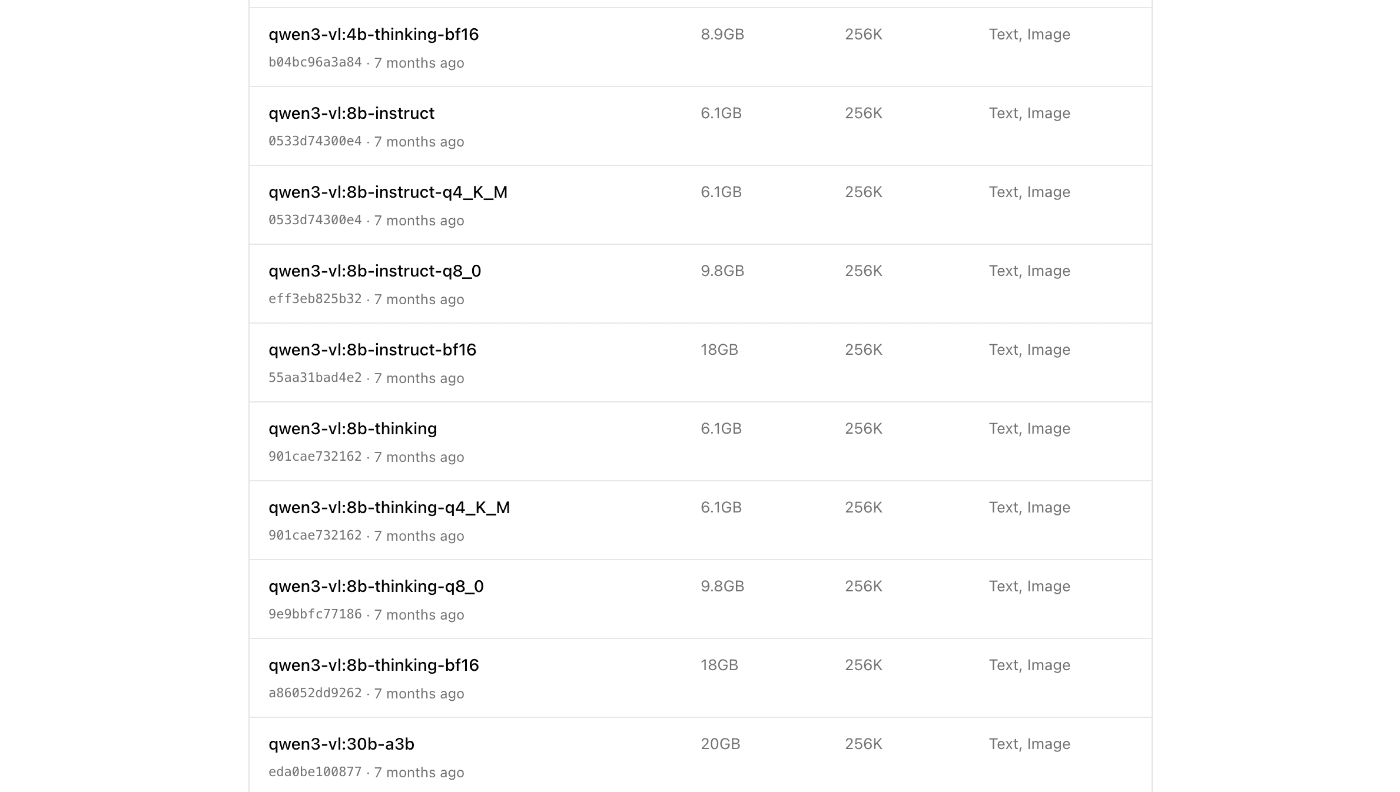Click the 18GB size of 8b-instruct-bf16
Image resolution: width=1400 pixels, height=792 pixels.
(x=719, y=350)
